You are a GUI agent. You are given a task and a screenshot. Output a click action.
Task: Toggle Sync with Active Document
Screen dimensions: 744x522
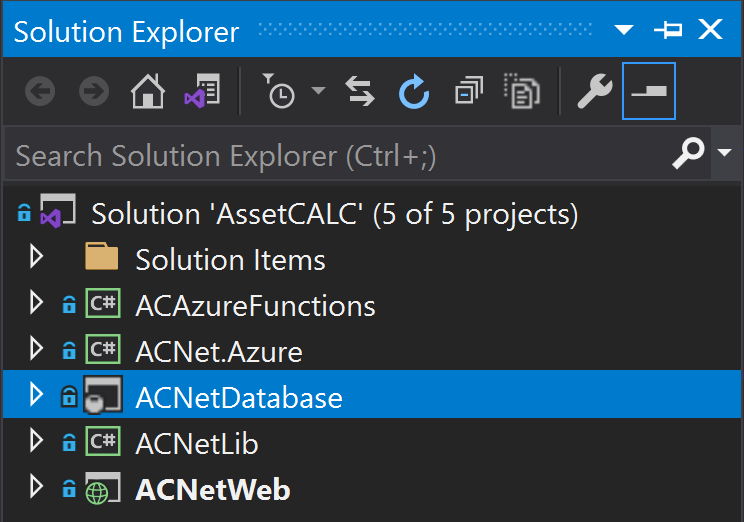point(360,91)
